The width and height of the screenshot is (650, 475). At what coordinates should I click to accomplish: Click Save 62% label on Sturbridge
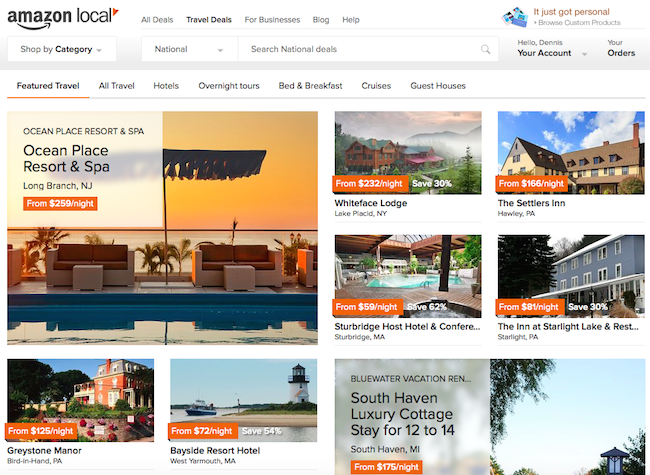427,307
